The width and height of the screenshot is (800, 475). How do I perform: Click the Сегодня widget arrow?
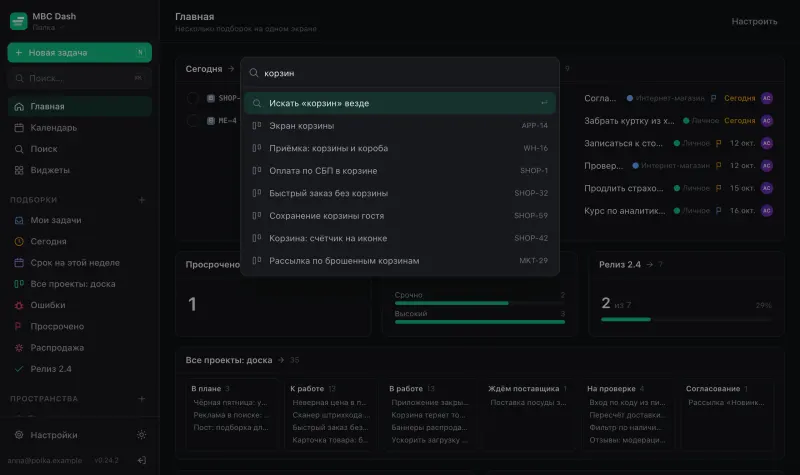point(231,68)
